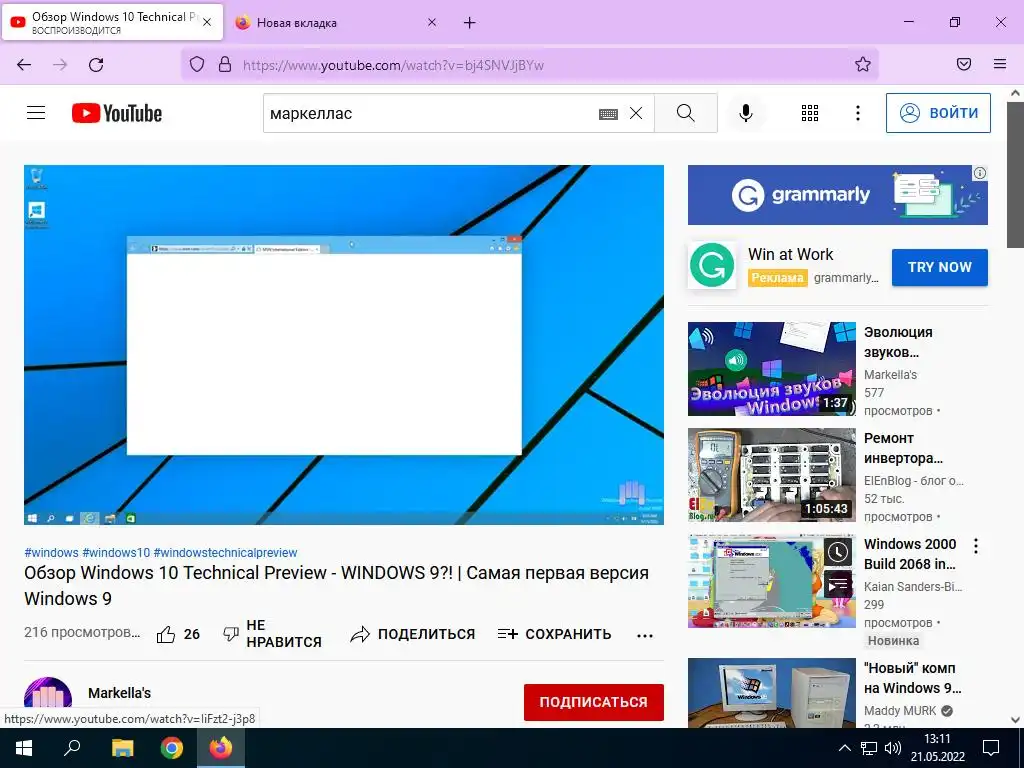Close the Новая вкладка tab
Image resolution: width=1024 pixels, height=768 pixels.
432,22
